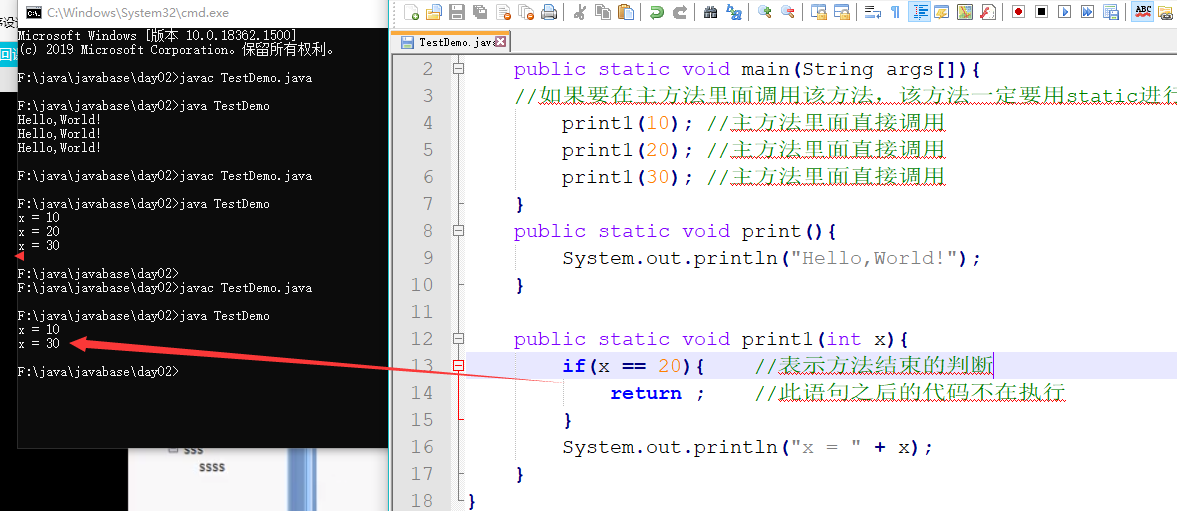
Task: Click the Open file folder icon
Action: point(434,12)
